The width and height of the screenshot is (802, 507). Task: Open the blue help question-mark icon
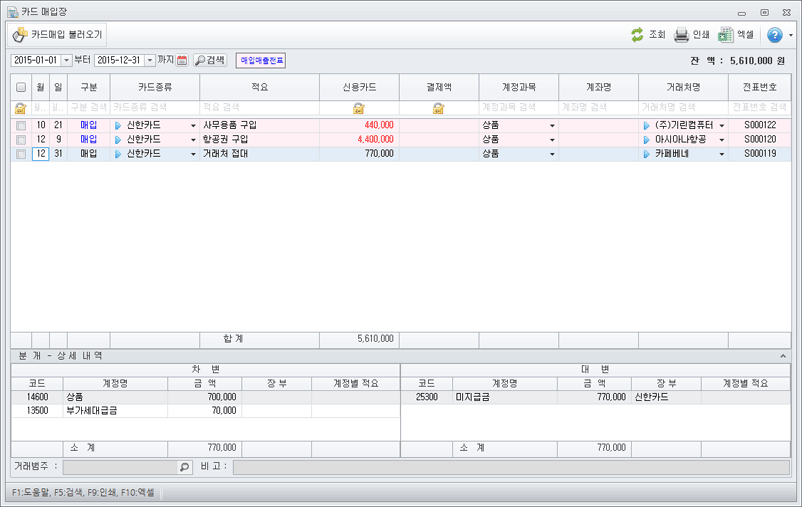(774, 35)
